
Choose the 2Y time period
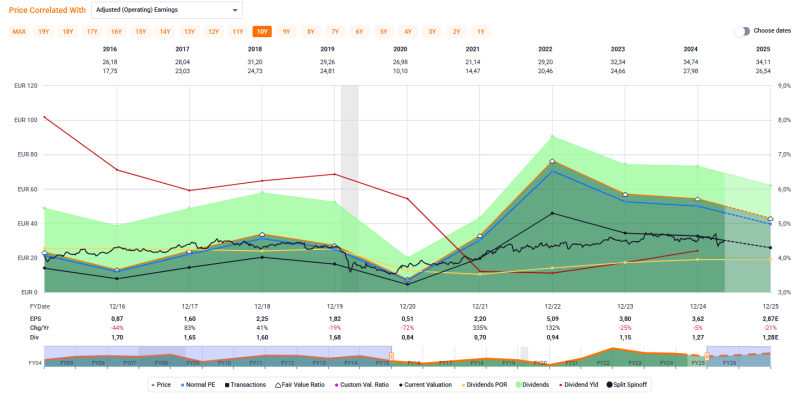tap(457, 32)
